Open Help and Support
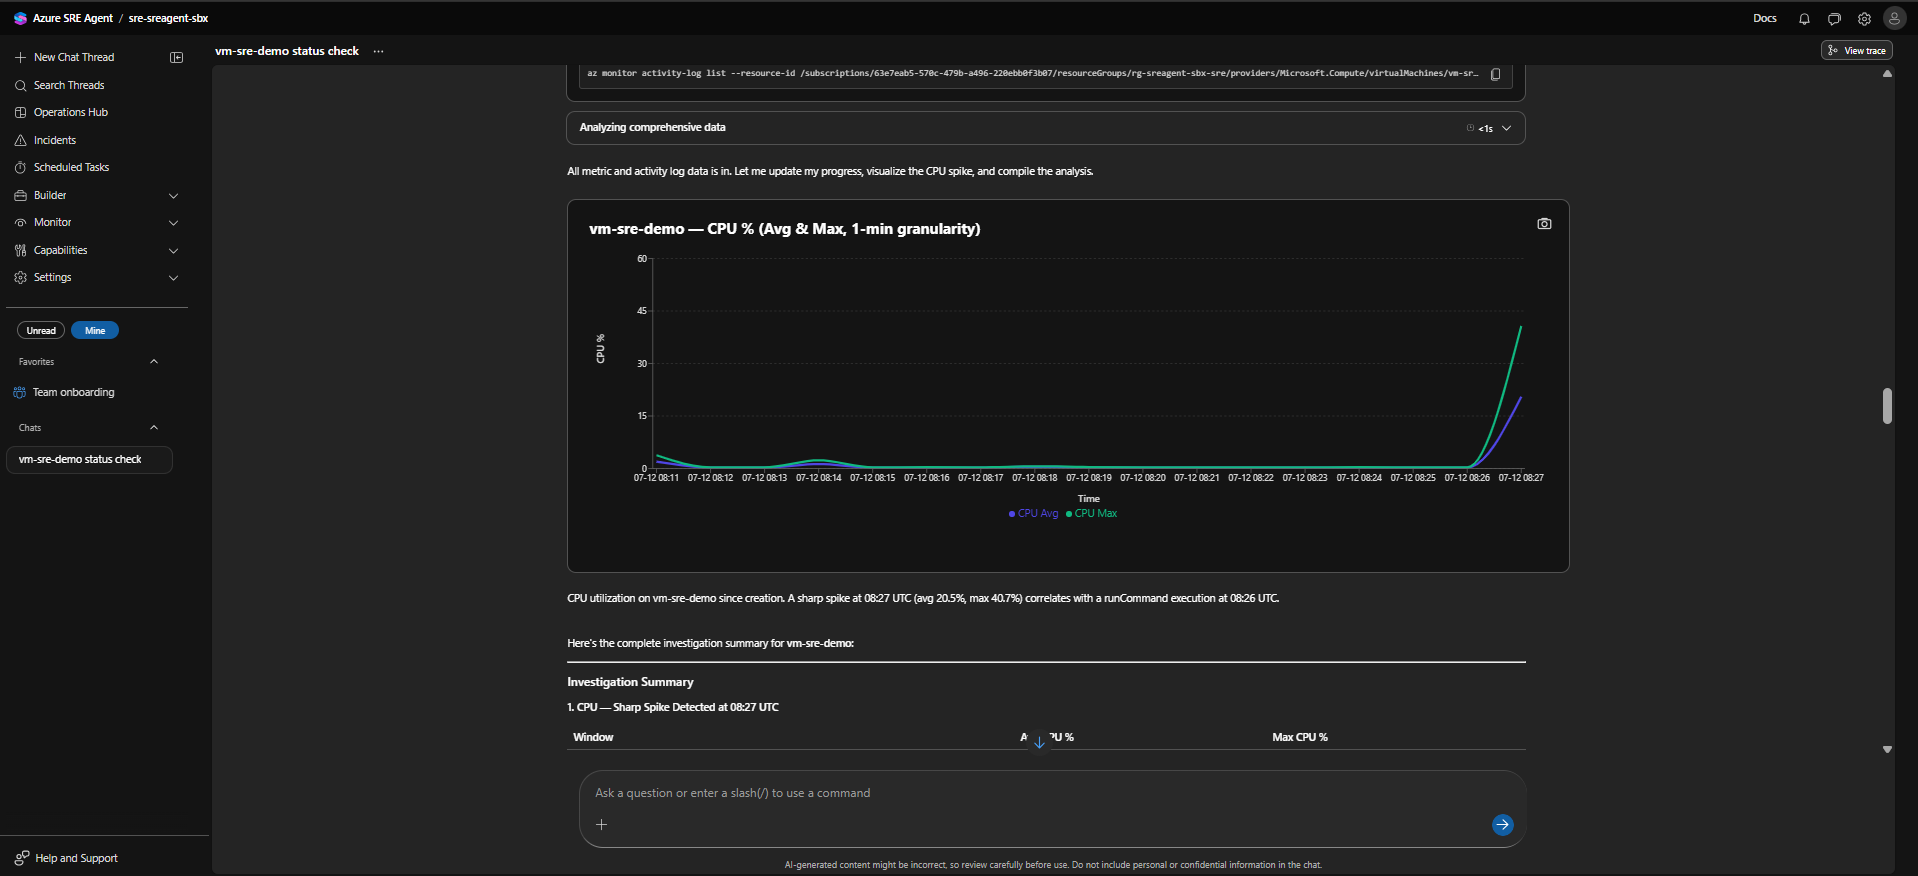 coord(76,858)
